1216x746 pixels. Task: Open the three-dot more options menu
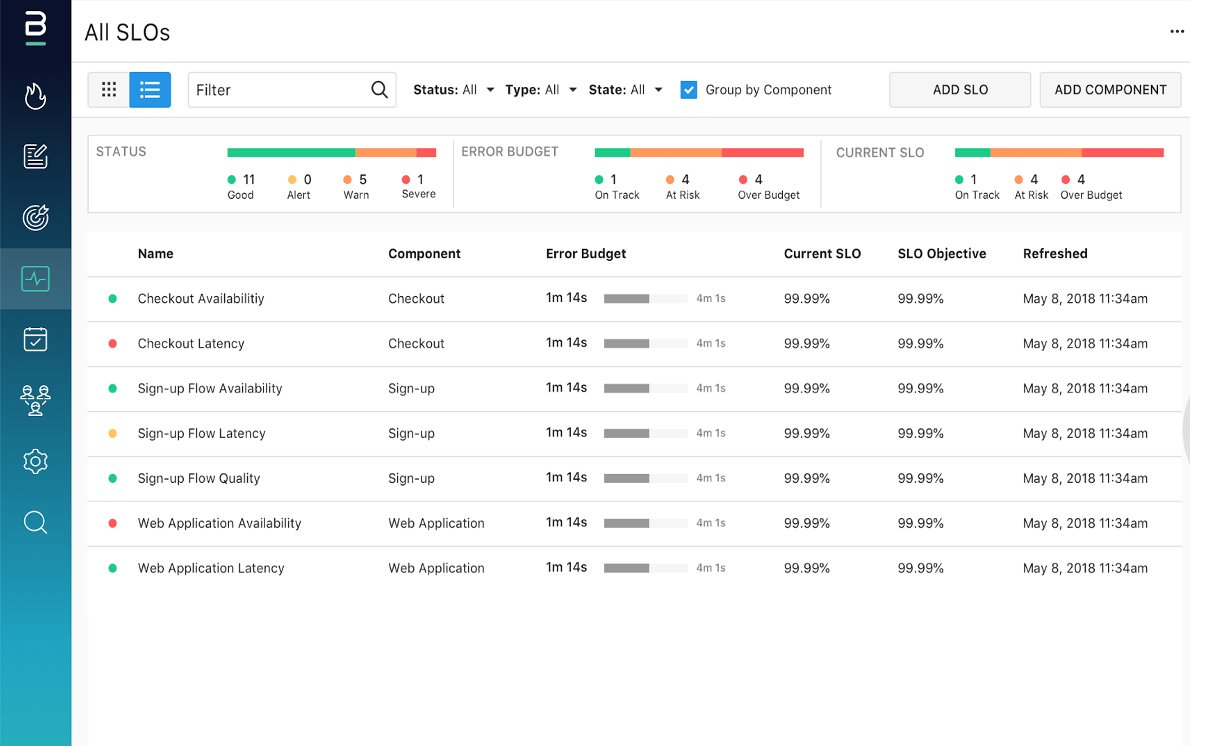pos(1177,32)
